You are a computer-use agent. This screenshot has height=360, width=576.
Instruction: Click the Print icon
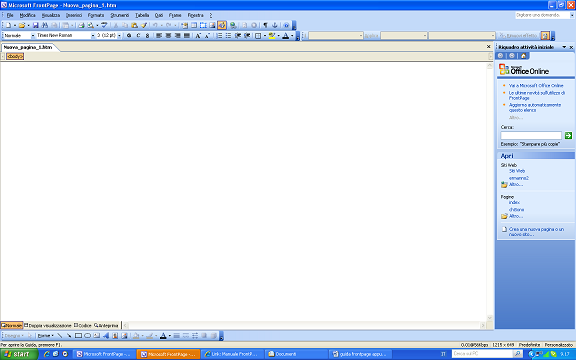82,25
